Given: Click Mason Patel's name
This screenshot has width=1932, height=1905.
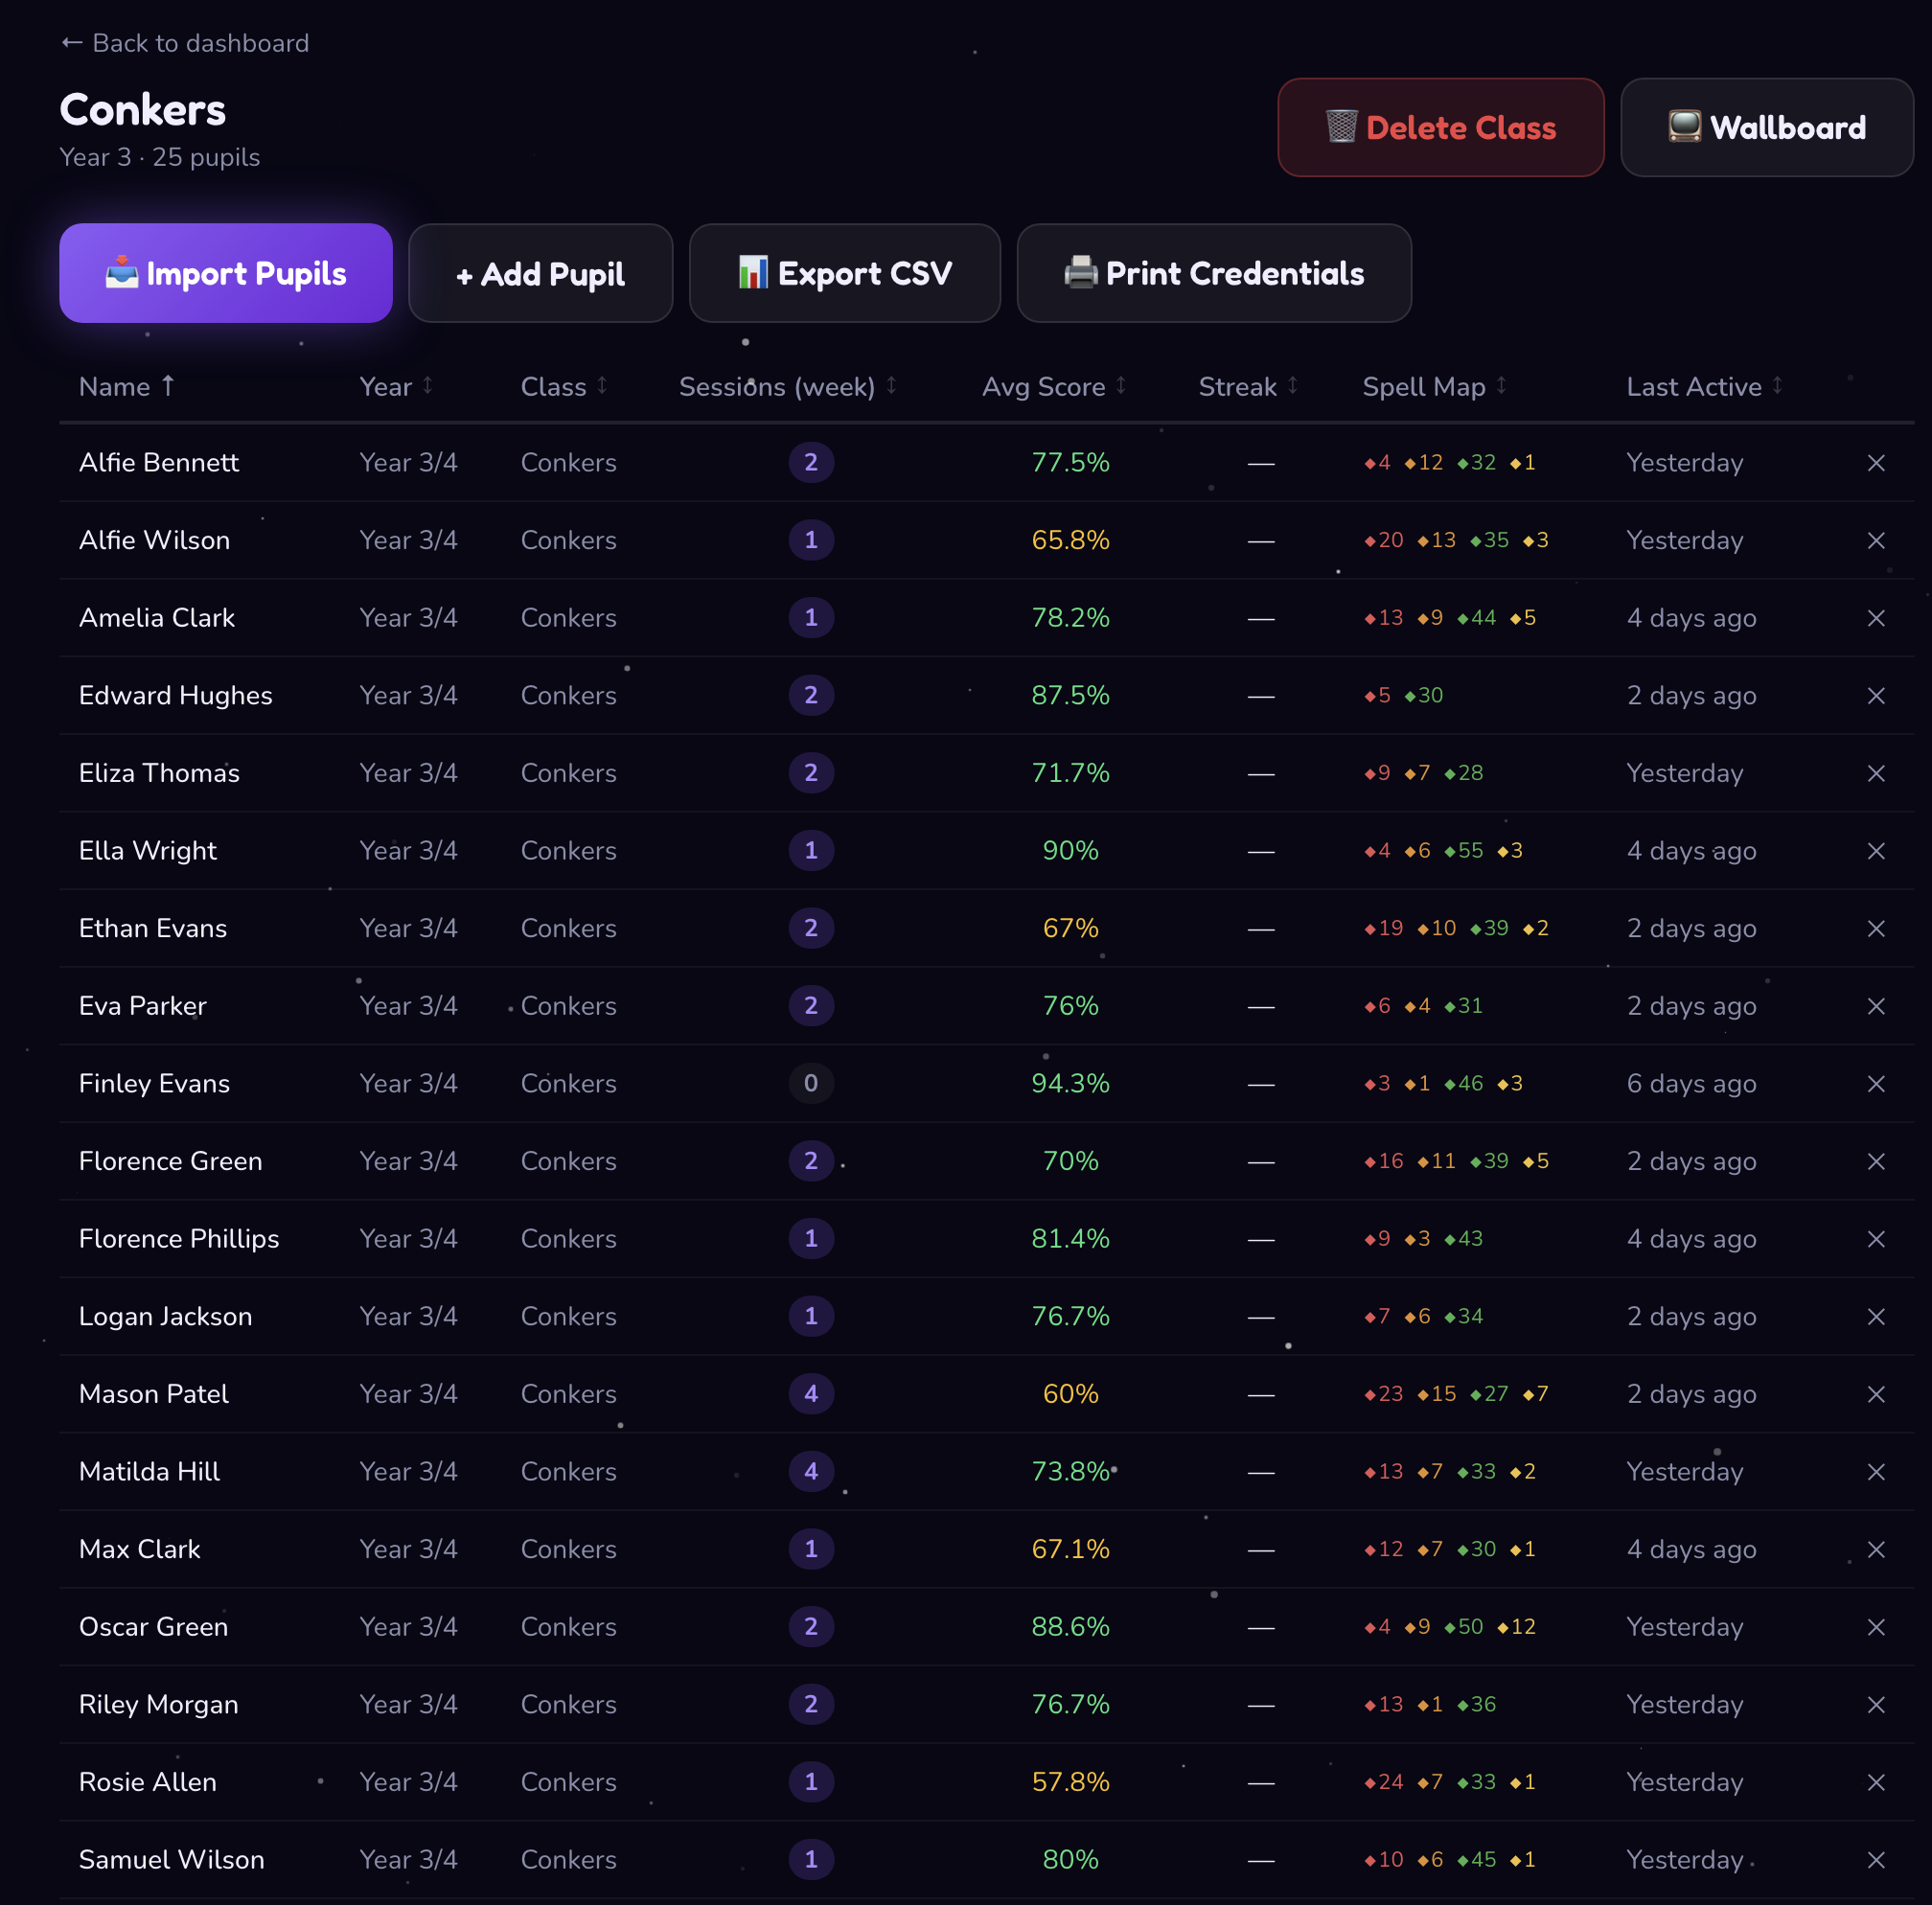Looking at the screenshot, I should pos(154,1394).
